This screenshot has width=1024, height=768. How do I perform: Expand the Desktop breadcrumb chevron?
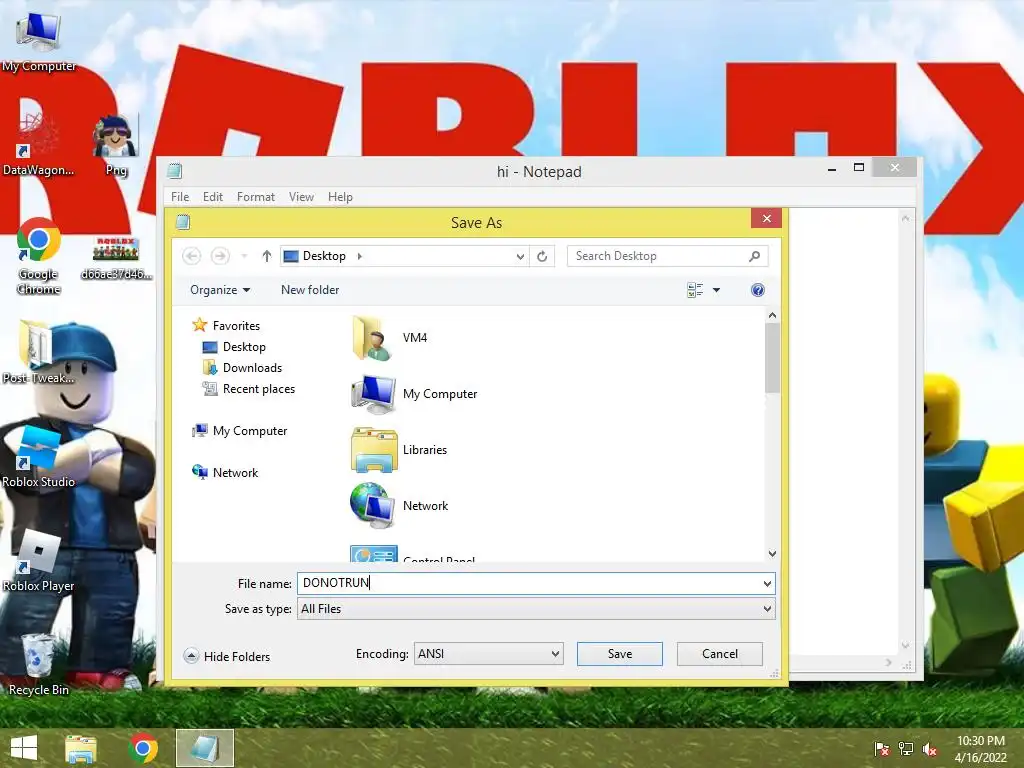coord(360,256)
